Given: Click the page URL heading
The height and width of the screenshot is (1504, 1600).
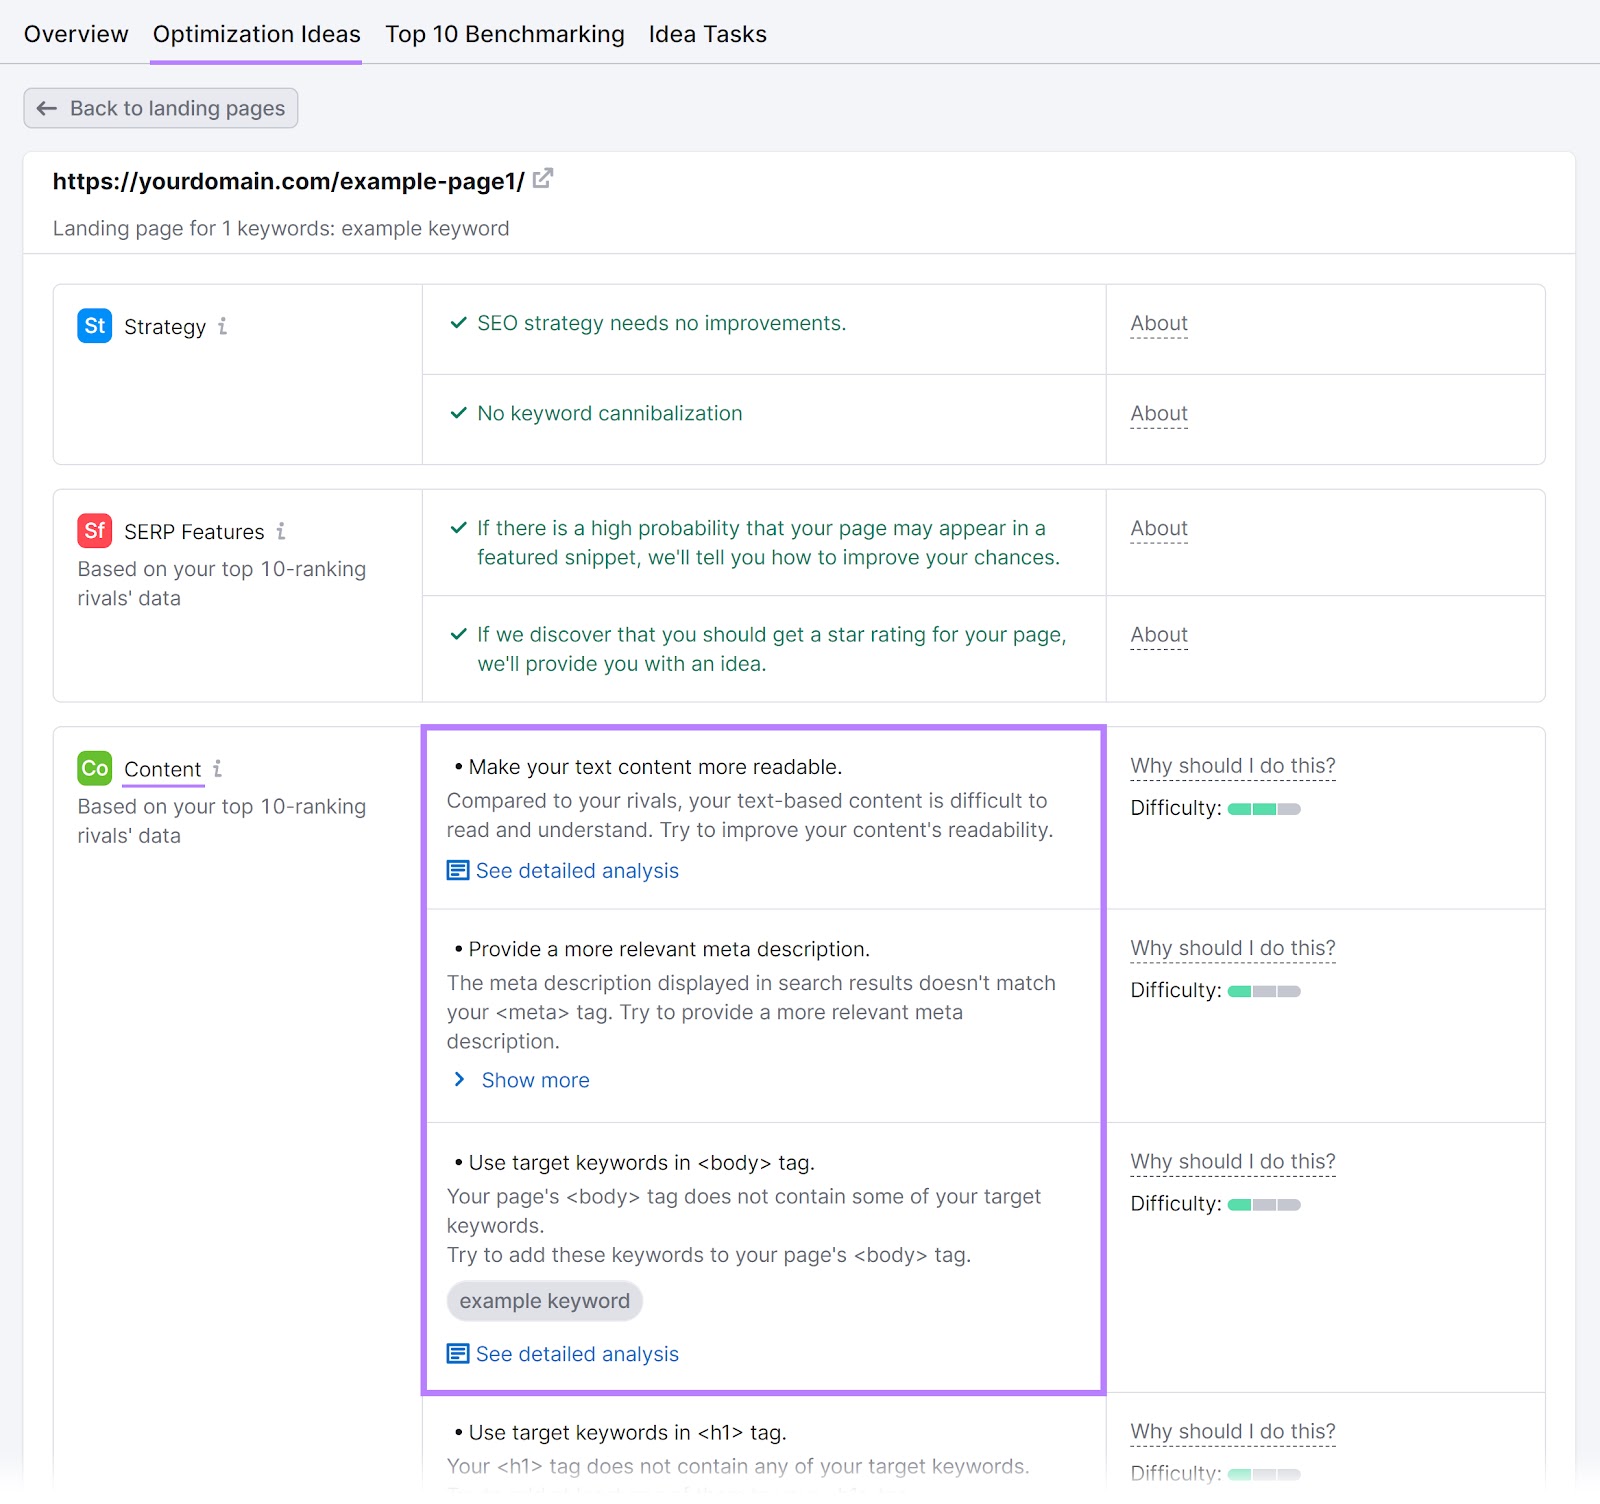Looking at the screenshot, I should click(288, 181).
